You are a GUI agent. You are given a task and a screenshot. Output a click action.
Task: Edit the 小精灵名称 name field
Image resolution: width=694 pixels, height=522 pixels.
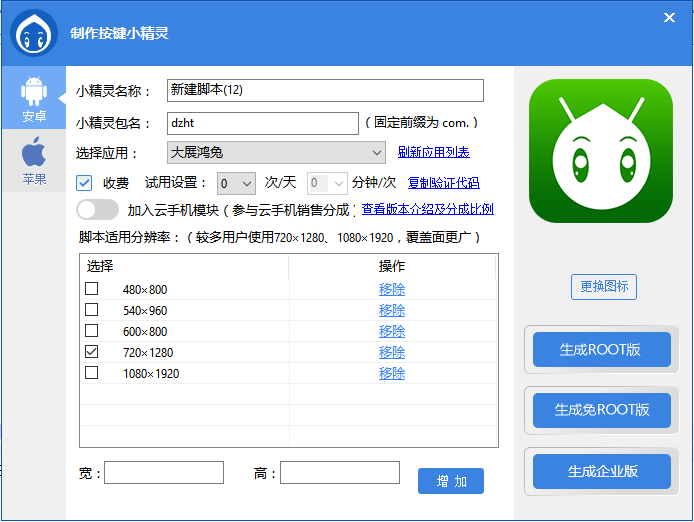[x=325, y=90]
